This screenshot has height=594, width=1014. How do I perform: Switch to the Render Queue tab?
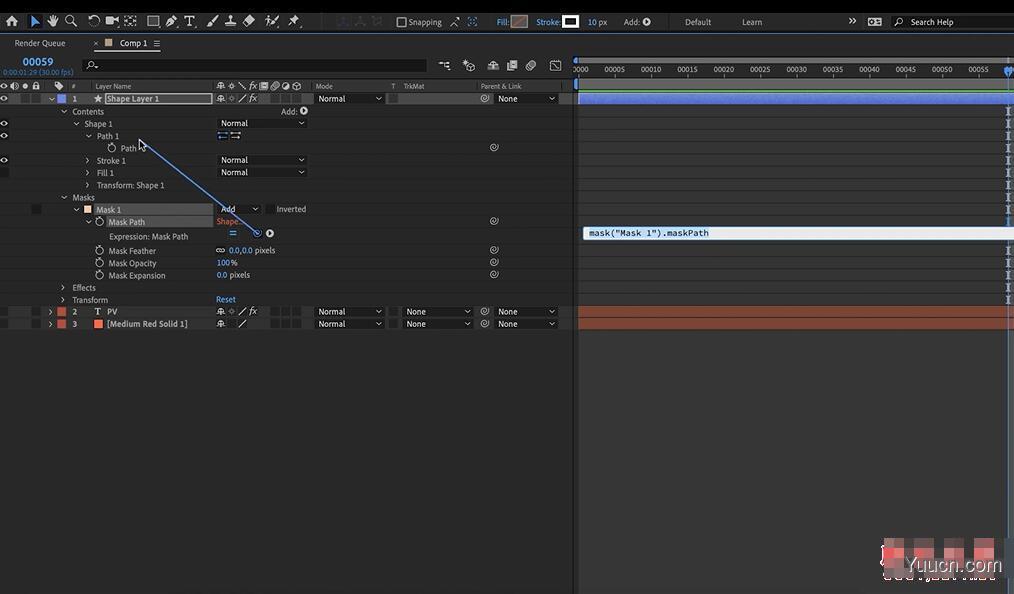40,43
